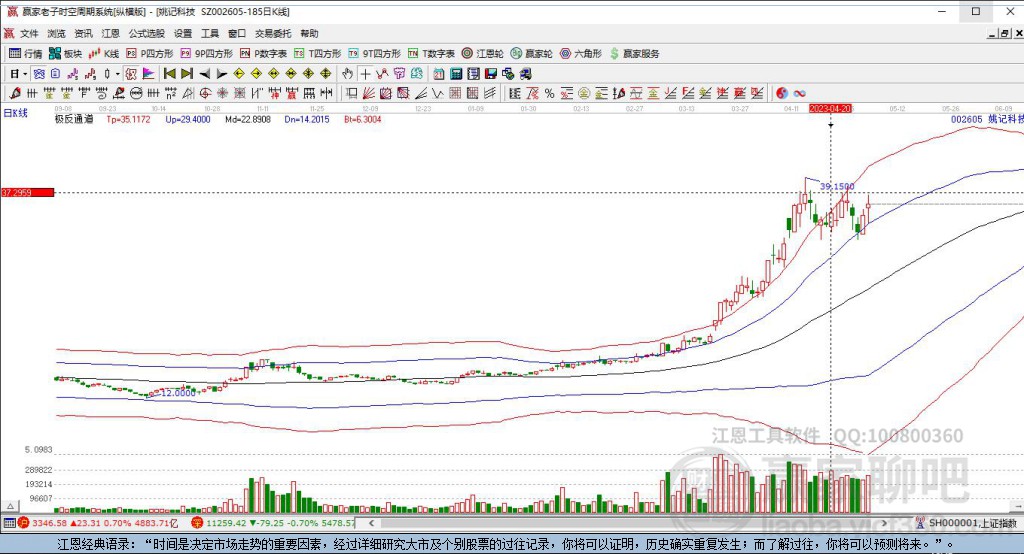The image size is (1024, 554).
Task: Open the 交易委托 menu
Action: pyautogui.click(x=272, y=33)
